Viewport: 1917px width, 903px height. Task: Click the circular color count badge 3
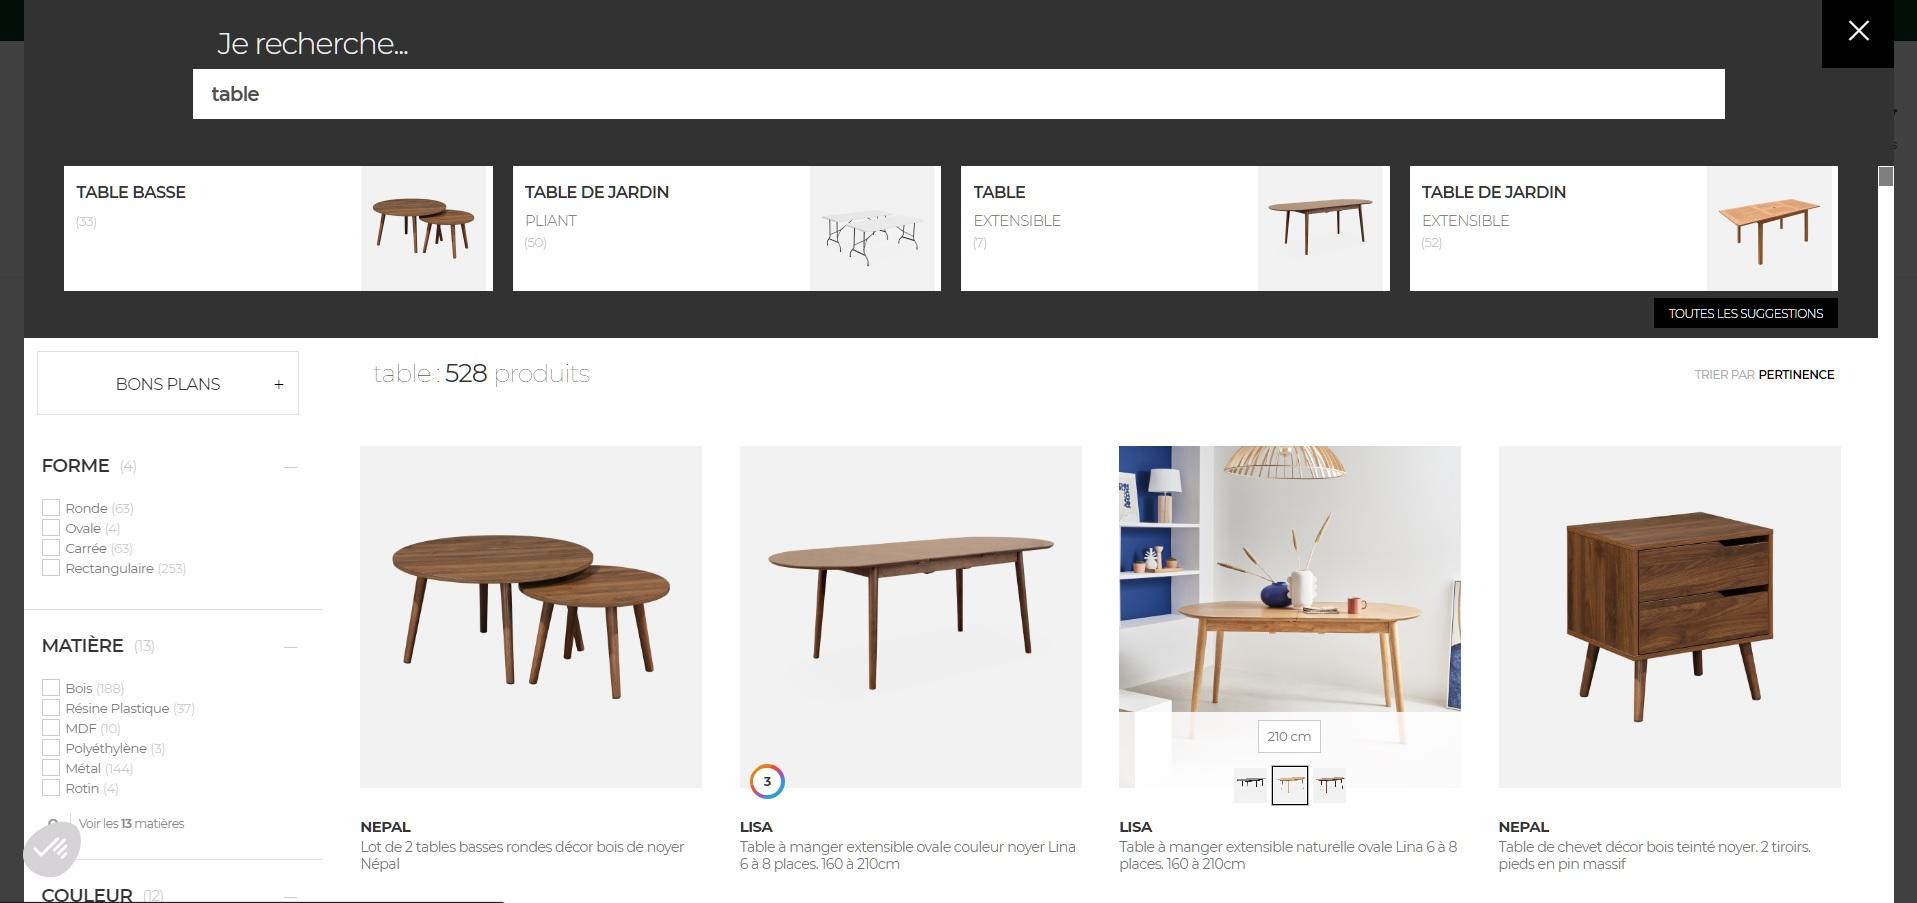click(x=767, y=782)
